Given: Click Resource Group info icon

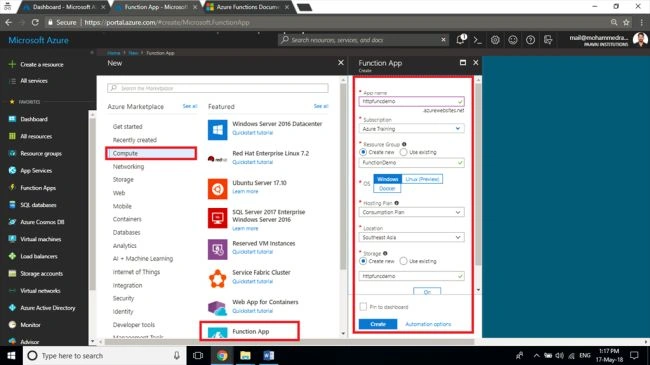Looking at the screenshot, I should tap(404, 144).
